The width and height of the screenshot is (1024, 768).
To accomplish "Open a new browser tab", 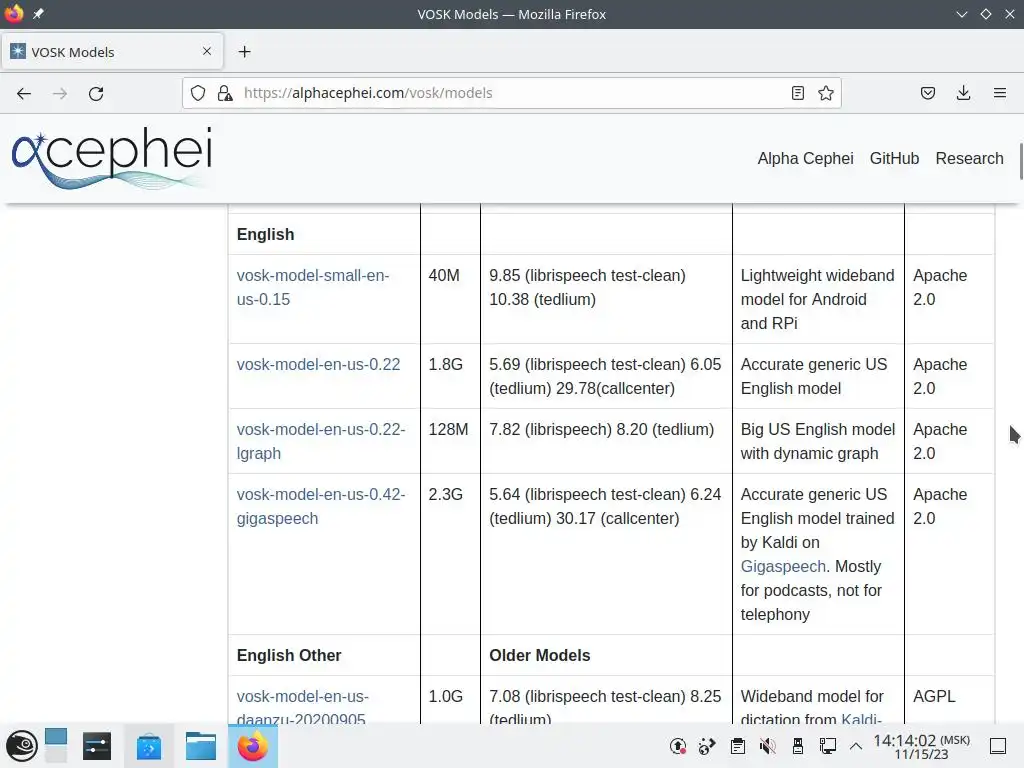I will coord(244,52).
